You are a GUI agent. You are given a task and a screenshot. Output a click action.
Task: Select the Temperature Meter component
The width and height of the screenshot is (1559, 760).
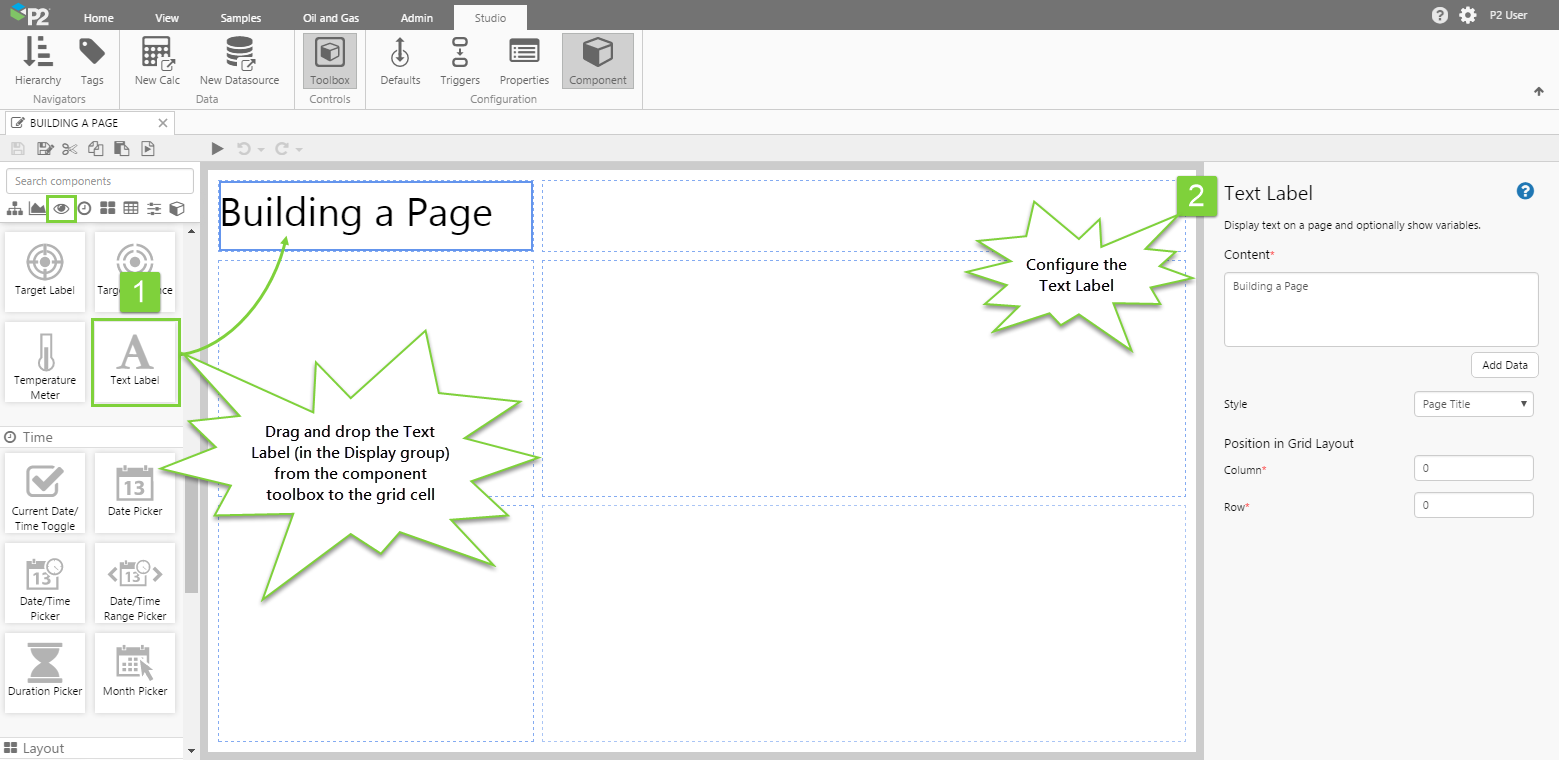tap(45, 363)
